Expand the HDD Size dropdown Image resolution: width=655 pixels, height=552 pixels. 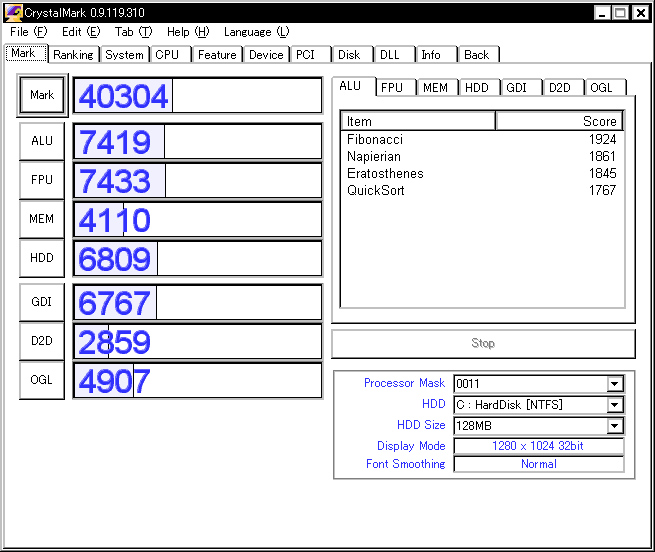[614, 426]
